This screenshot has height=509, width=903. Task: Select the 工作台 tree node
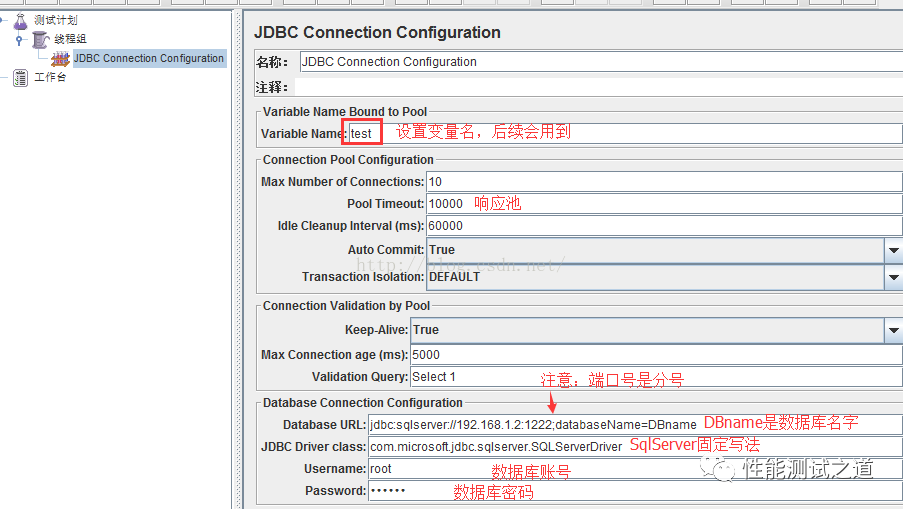point(50,77)
